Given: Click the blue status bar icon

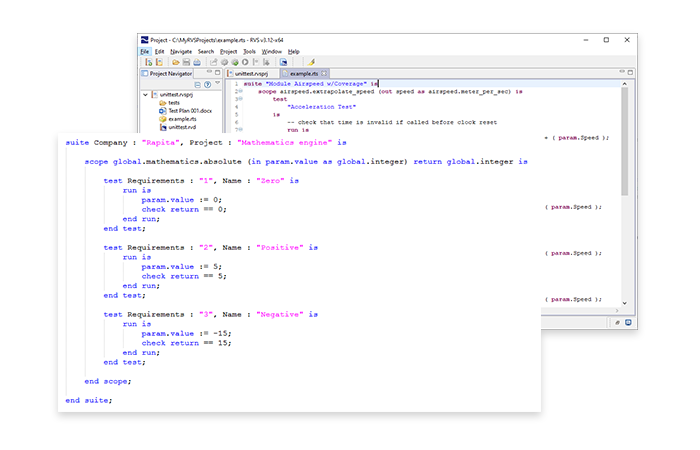Looking at the screenshot, I should 628,322.
